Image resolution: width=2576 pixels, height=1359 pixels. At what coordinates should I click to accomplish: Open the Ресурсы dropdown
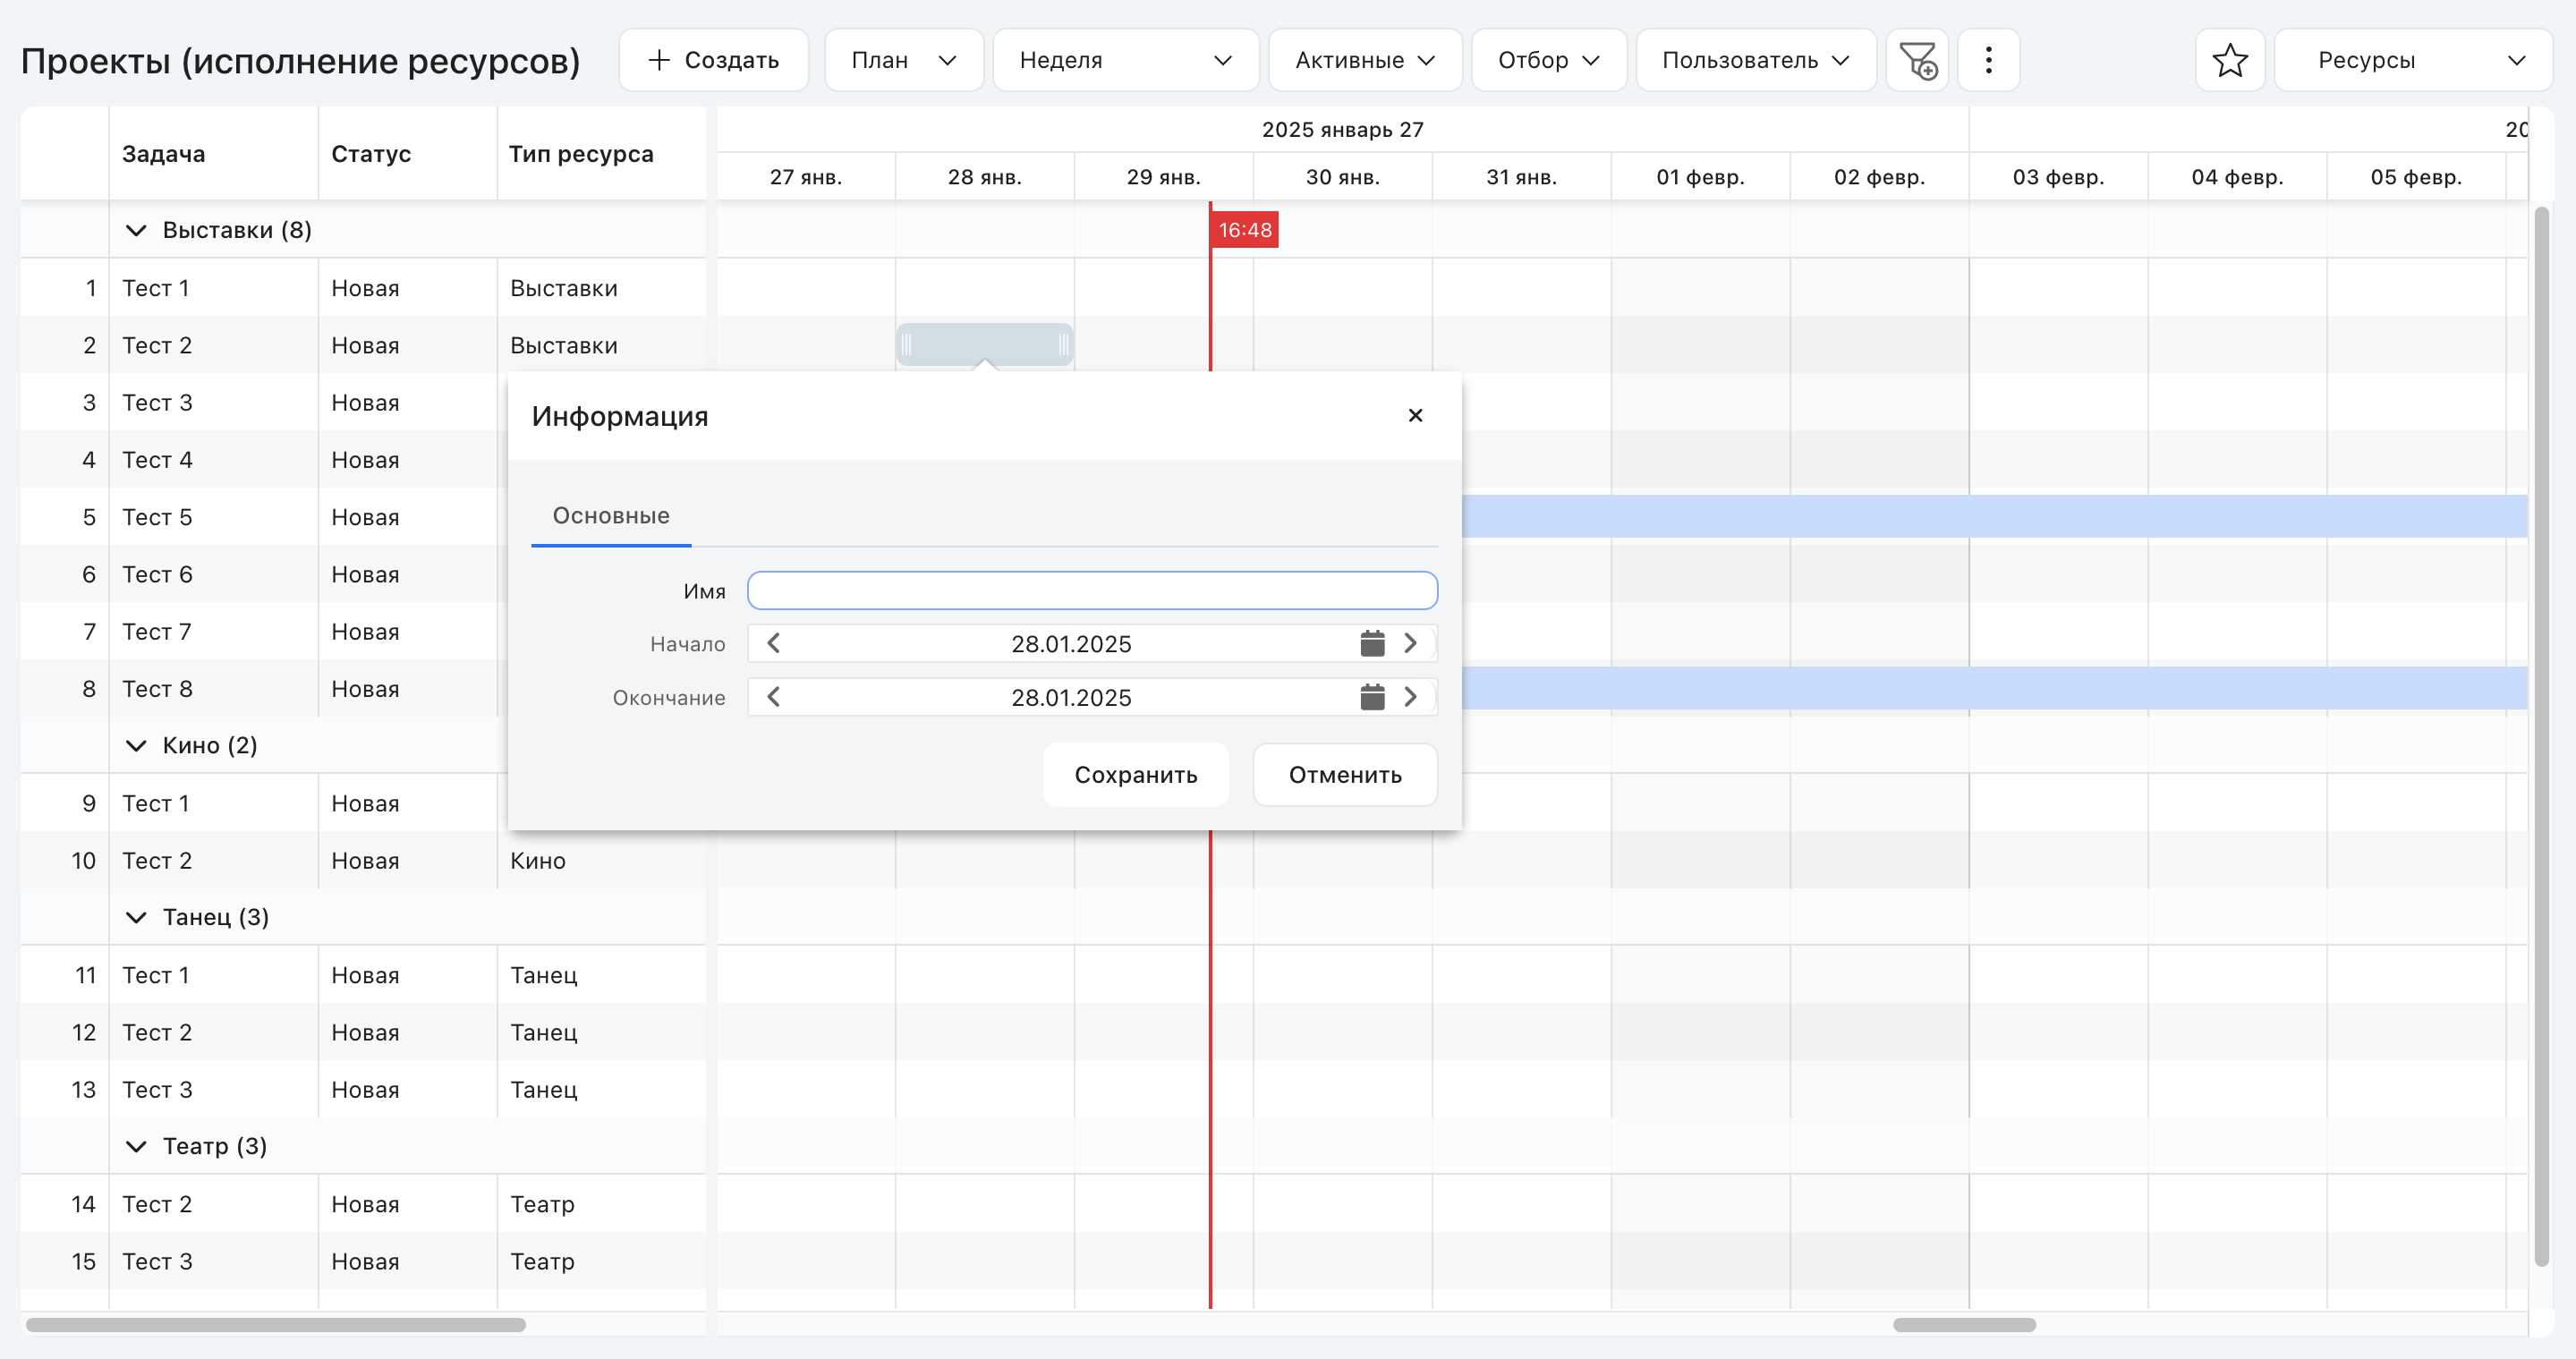(2413, 61)
